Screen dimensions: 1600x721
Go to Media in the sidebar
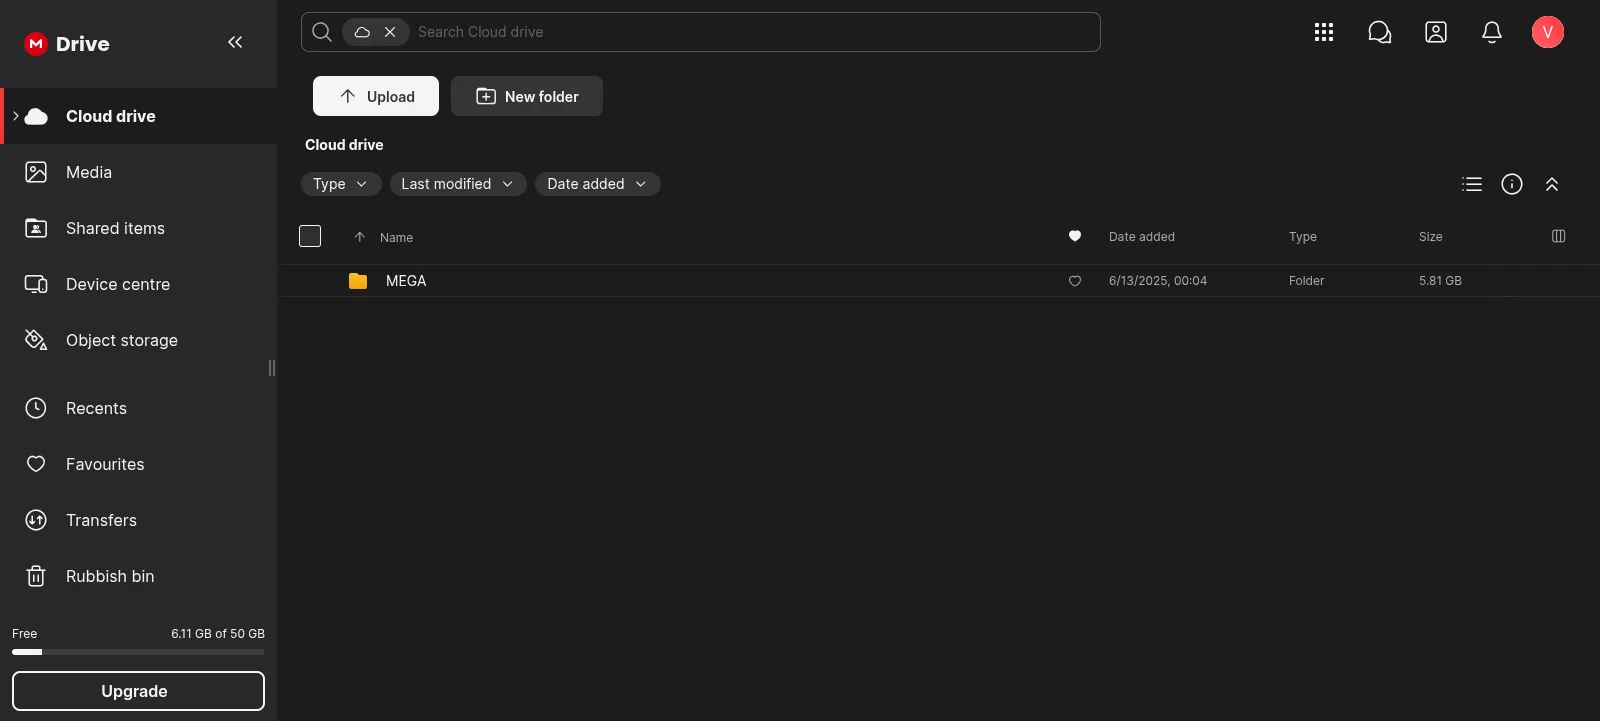[139, 172]
